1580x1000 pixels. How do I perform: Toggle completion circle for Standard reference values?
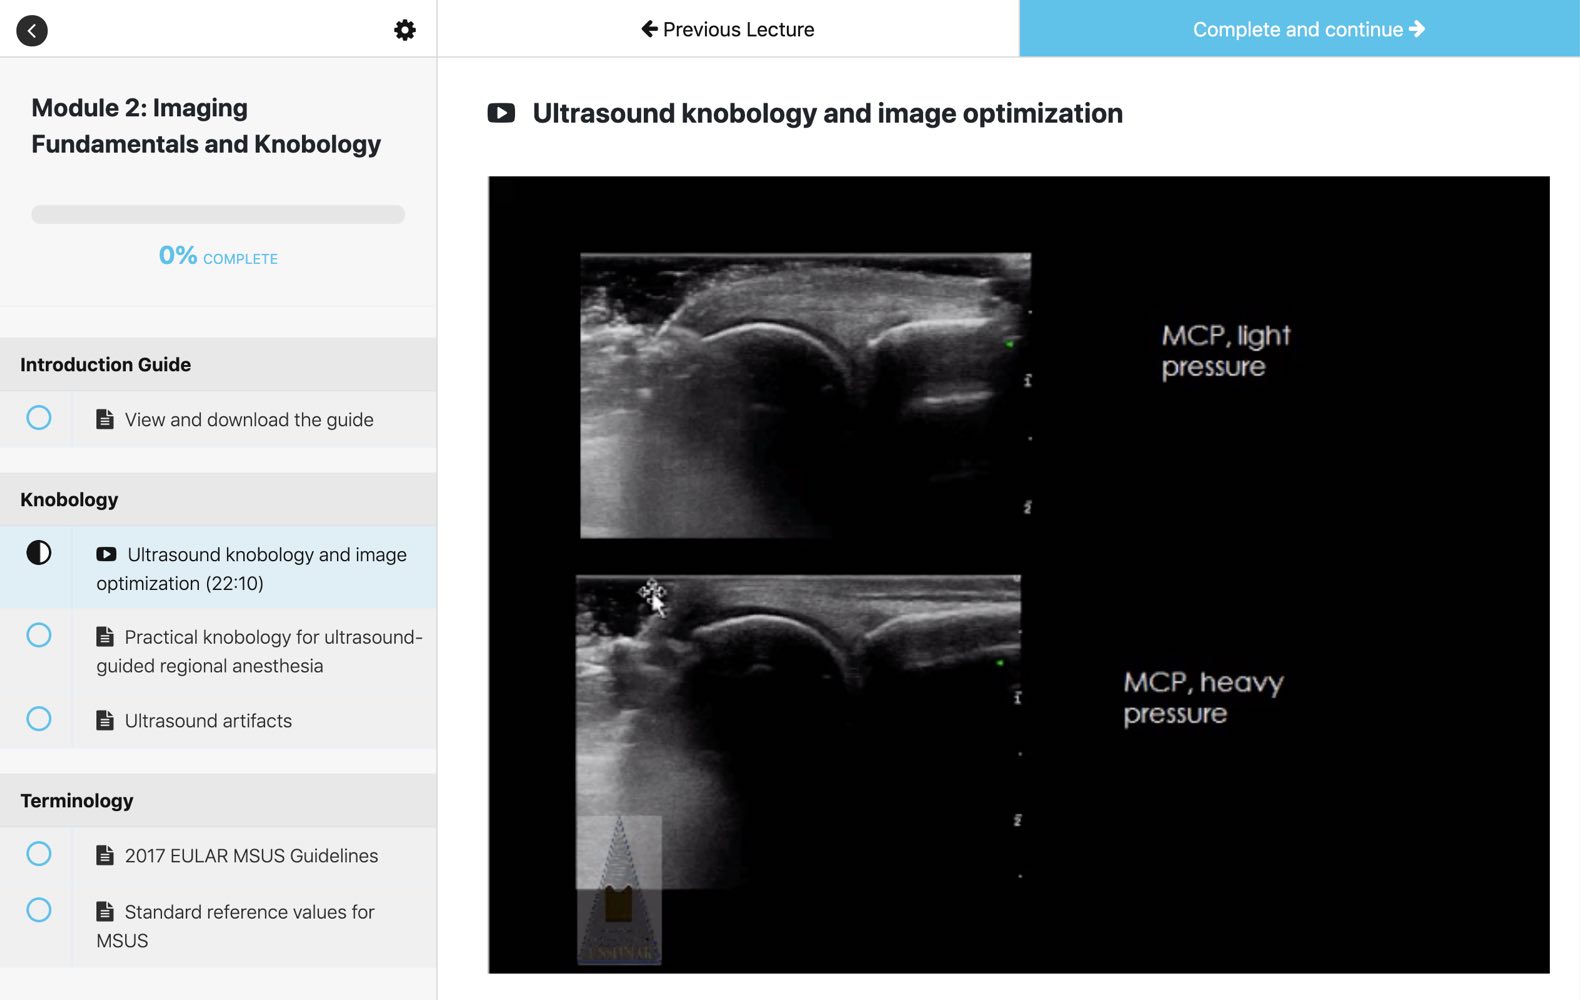[x=39, y=910]
